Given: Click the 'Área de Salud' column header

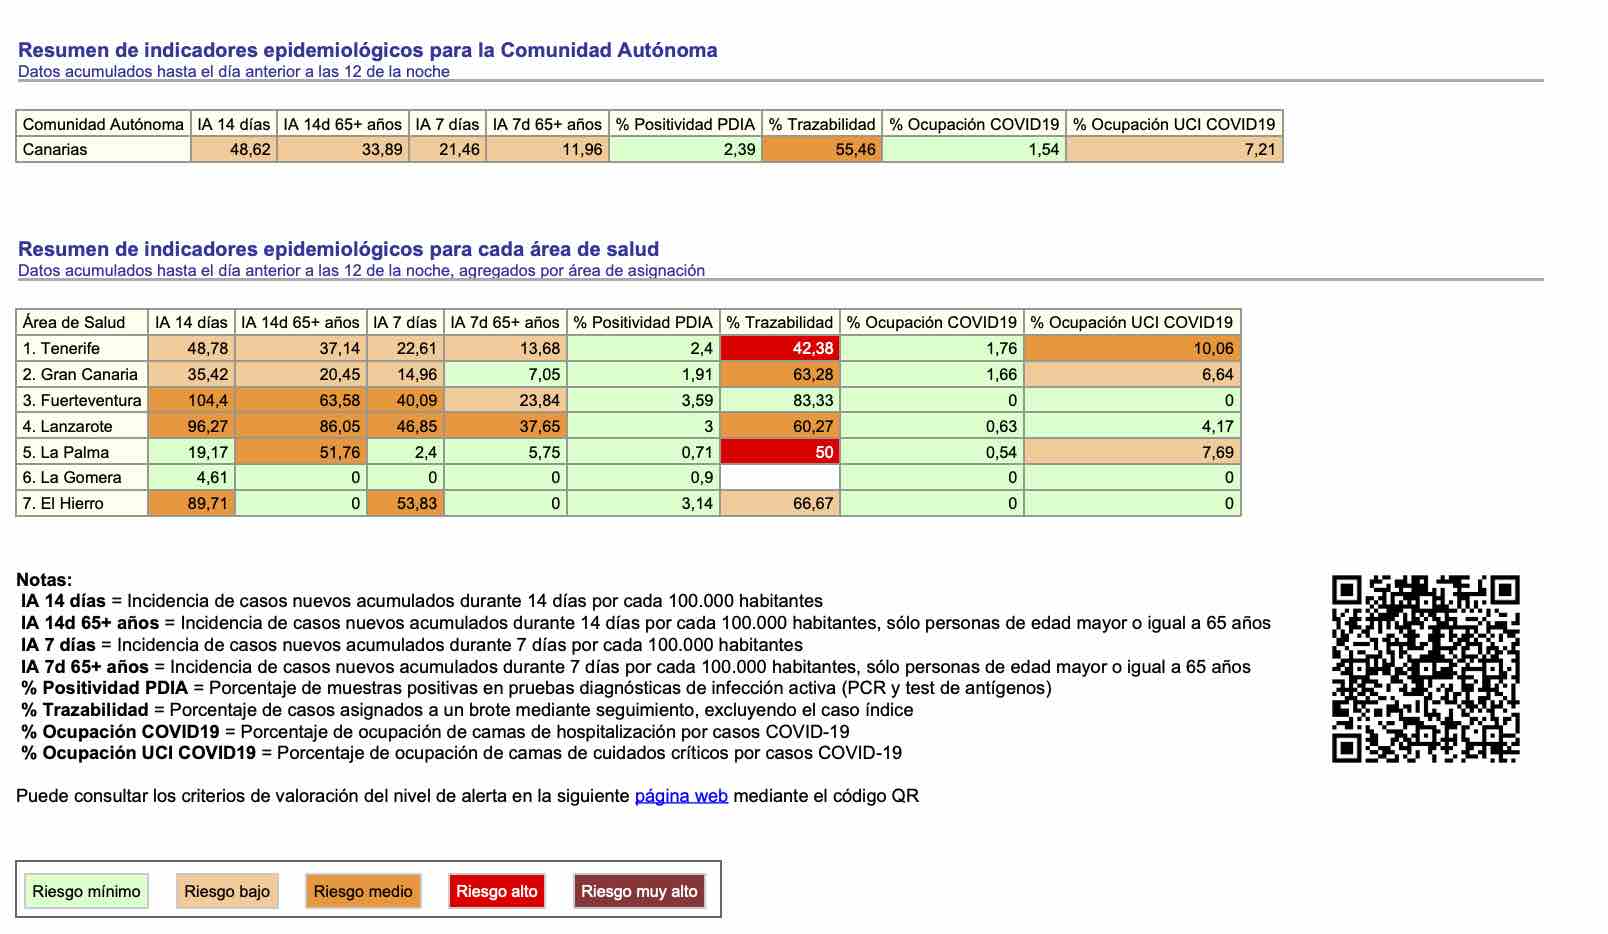Looking at the screenshot, I should coord(74,322).
